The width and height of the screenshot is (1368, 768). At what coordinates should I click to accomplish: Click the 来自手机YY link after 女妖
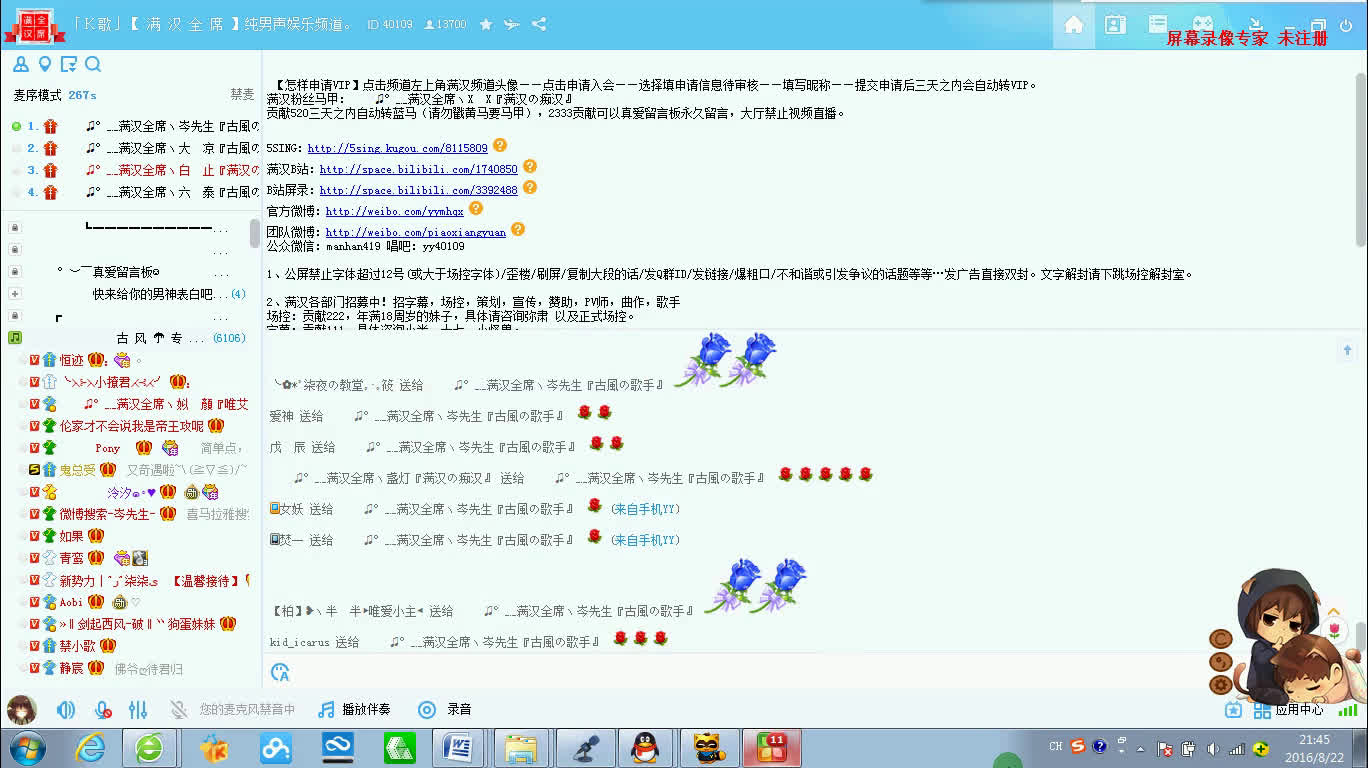646,509
